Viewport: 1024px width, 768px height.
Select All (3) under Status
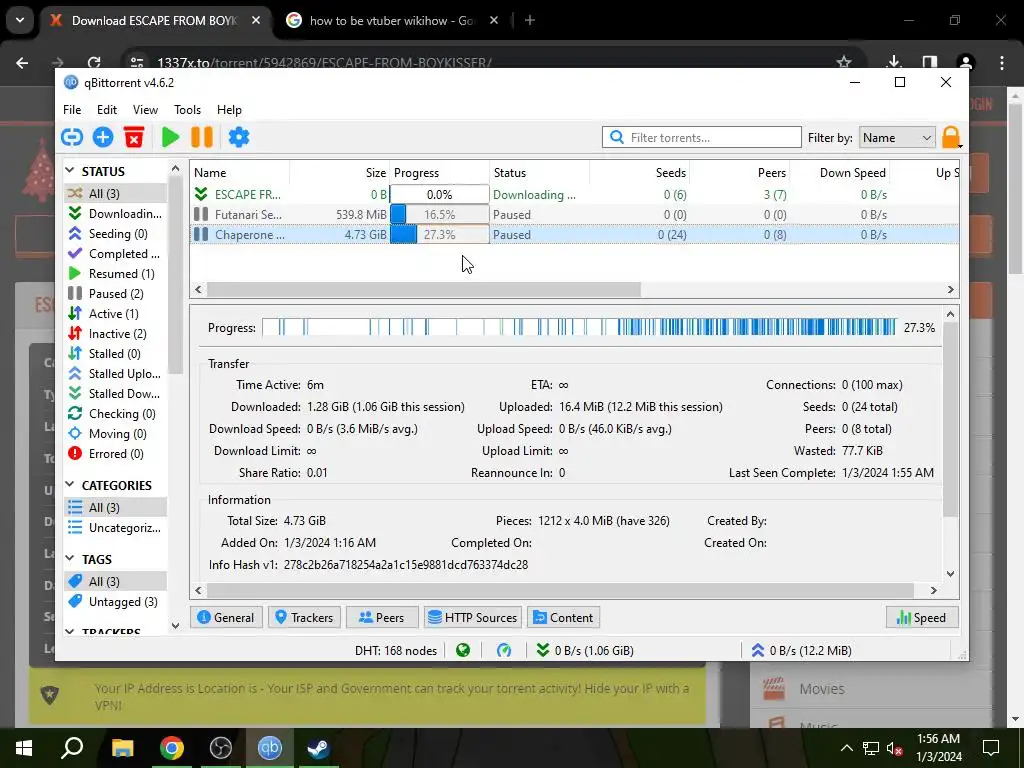116,193
